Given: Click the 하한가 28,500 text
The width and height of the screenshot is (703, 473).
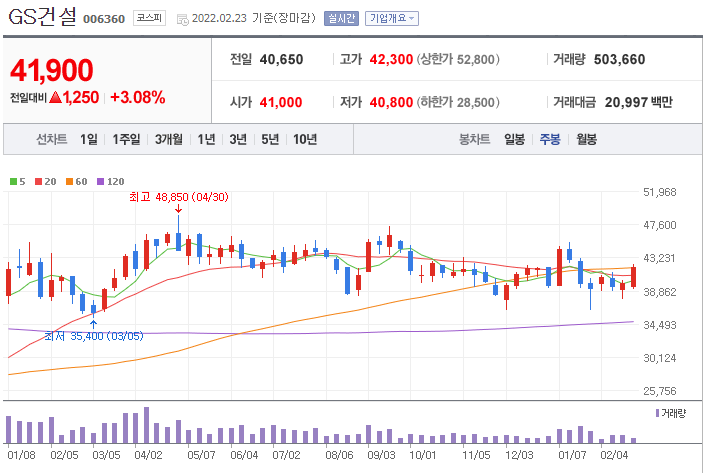Looking at the screenshot, I should [458, 102].
